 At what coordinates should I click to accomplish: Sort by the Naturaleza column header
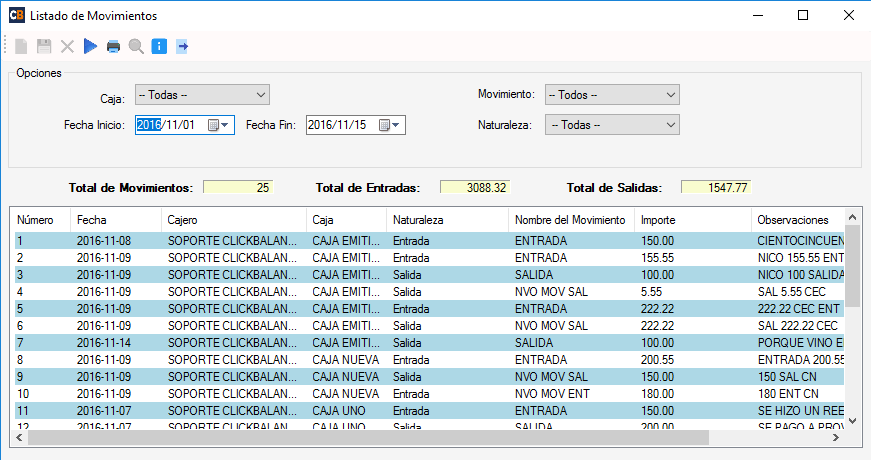tap(447, 220)
